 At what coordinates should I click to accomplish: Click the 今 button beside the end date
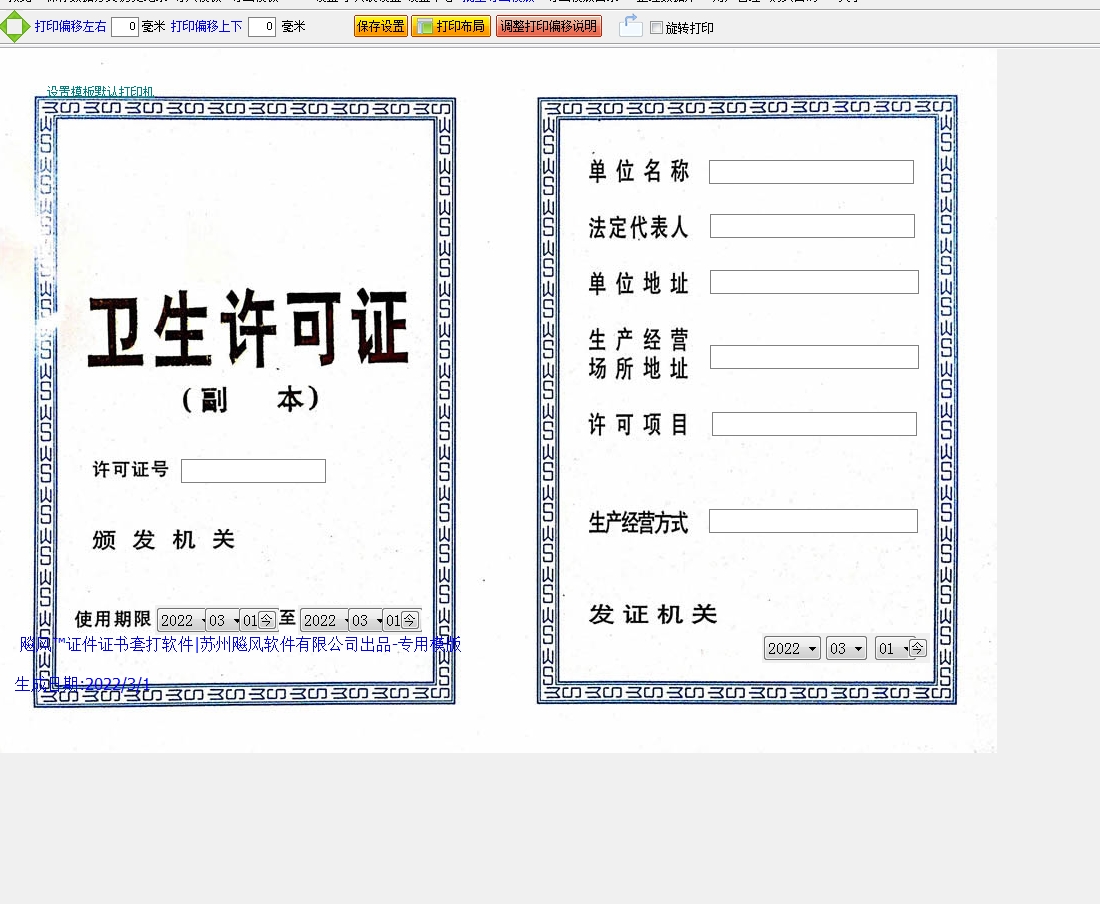[x=410, y=620]
